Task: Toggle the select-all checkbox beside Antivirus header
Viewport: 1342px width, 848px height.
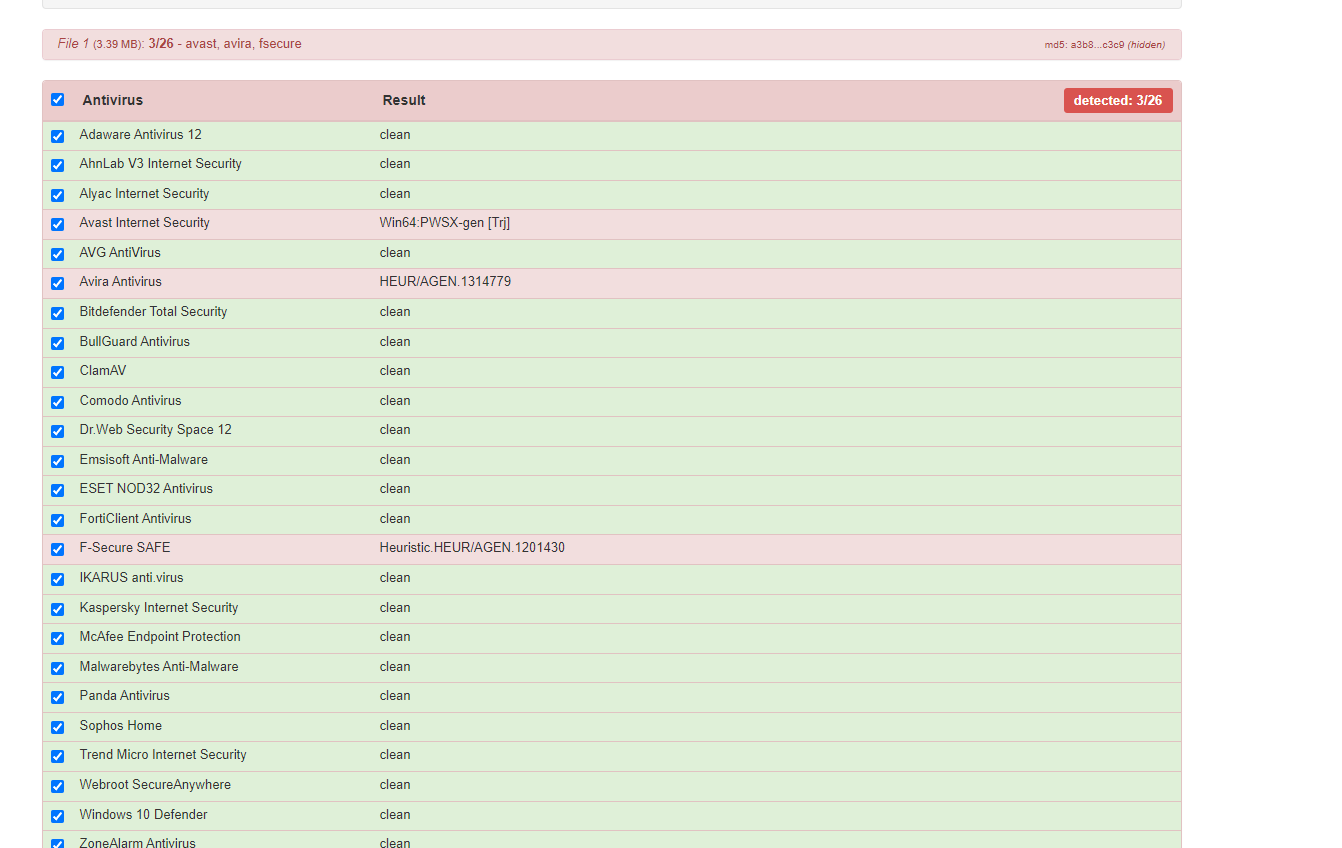Action: (x=57, y=100)
